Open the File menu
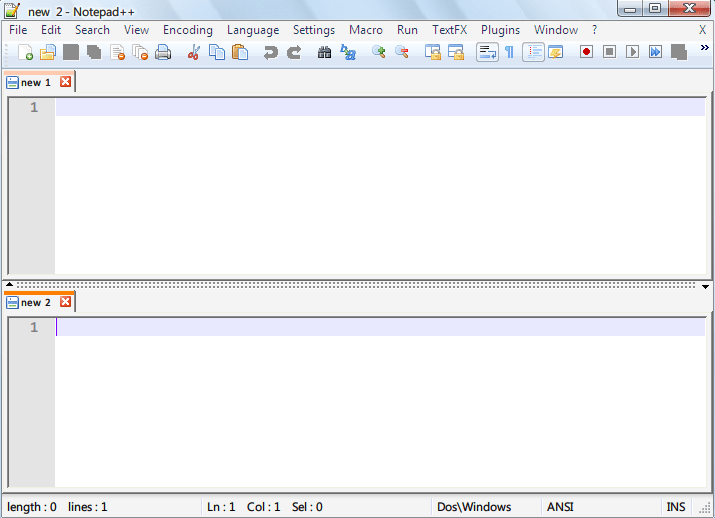 [18, 30]
